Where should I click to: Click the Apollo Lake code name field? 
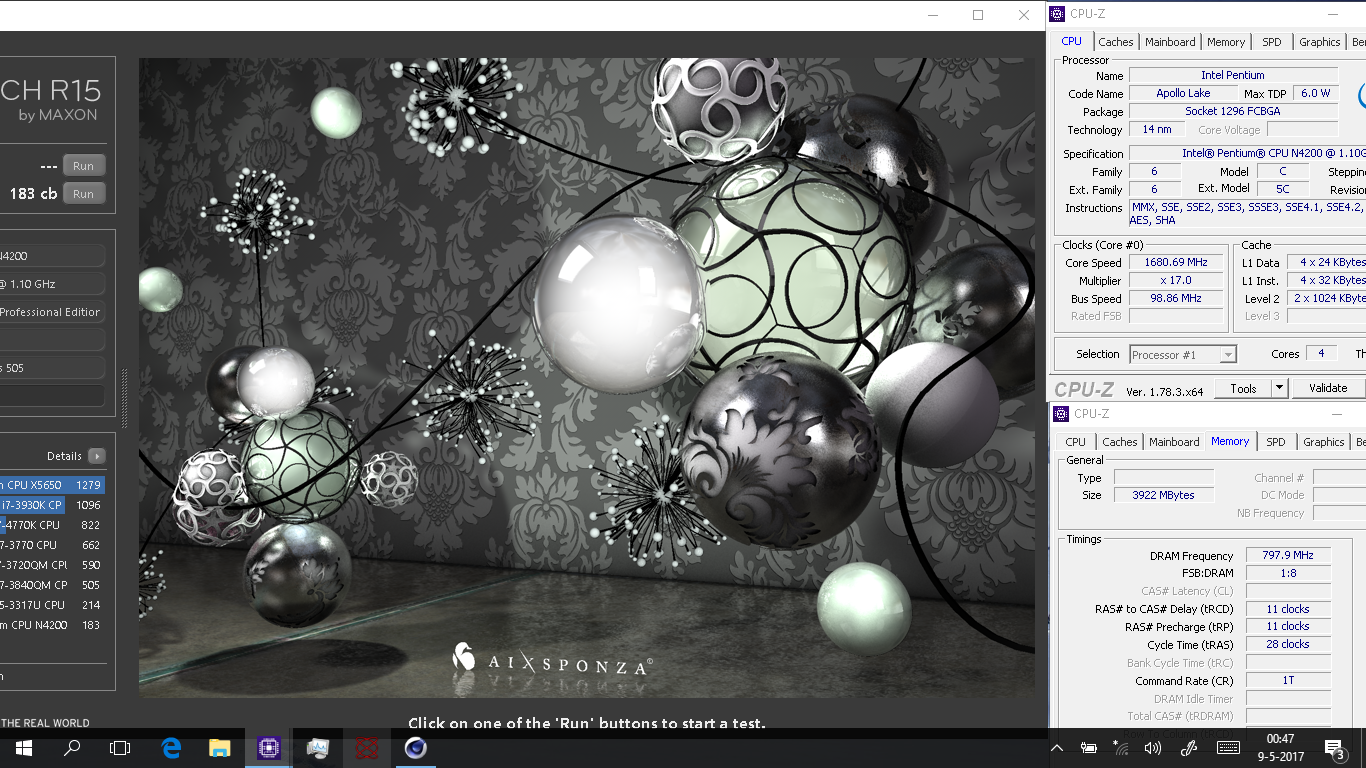point(1183,93)
